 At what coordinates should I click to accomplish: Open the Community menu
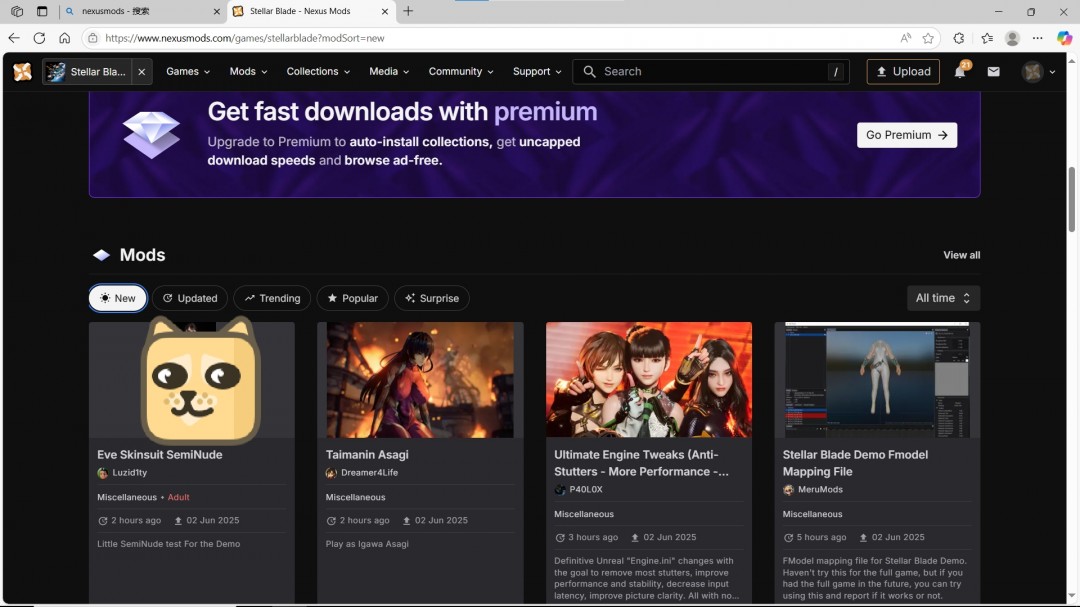[x=461, y=72]
